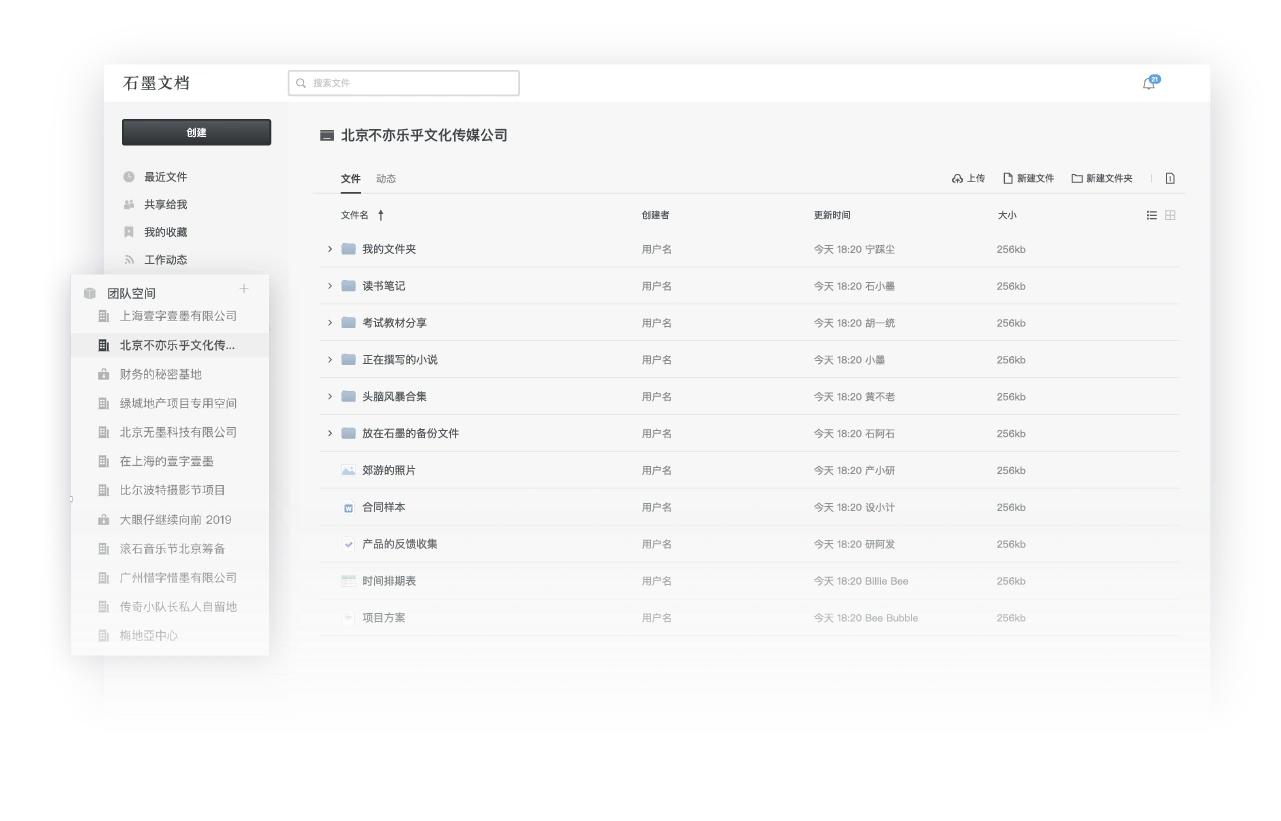
Task: Expand the 头脑风暴合集 folder
Action: 330,397
